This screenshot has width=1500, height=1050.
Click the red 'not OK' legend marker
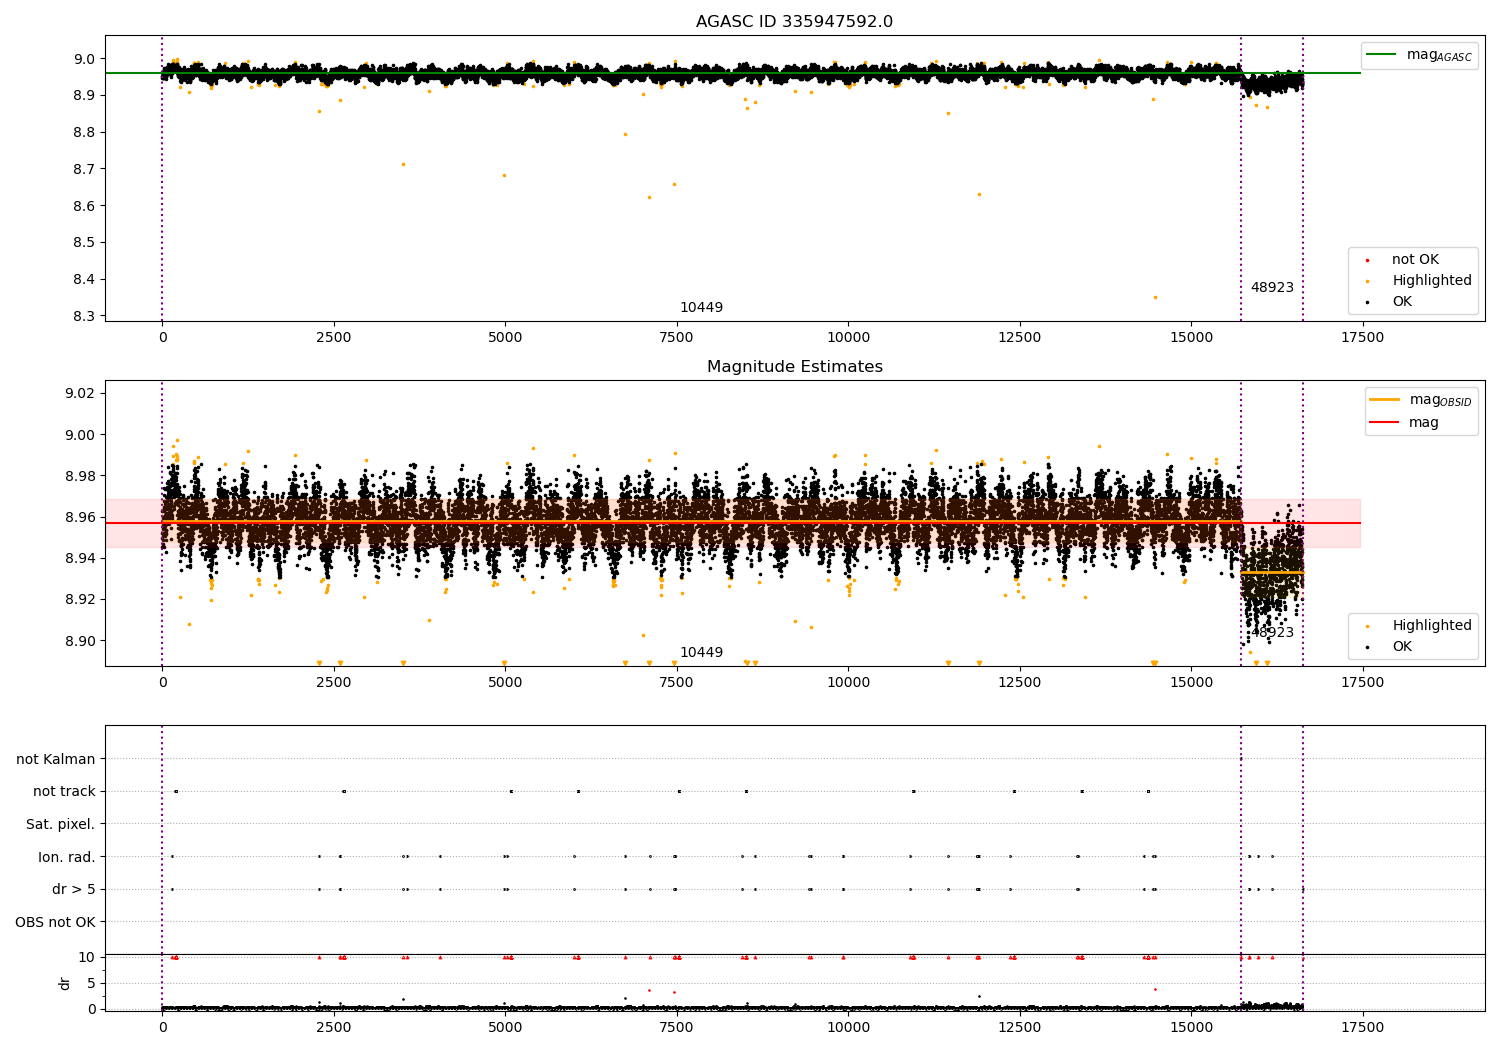pyautogui.click(x=1367, y=261)
